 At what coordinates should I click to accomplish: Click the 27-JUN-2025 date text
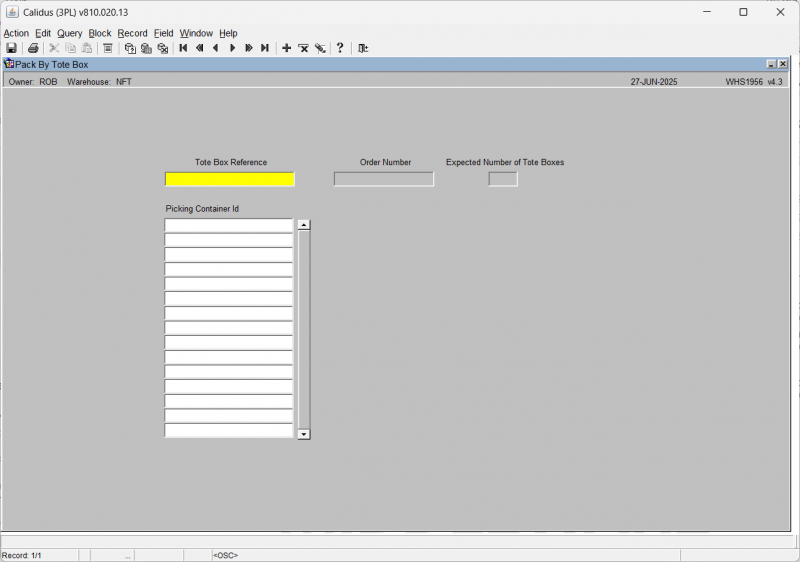654,82
